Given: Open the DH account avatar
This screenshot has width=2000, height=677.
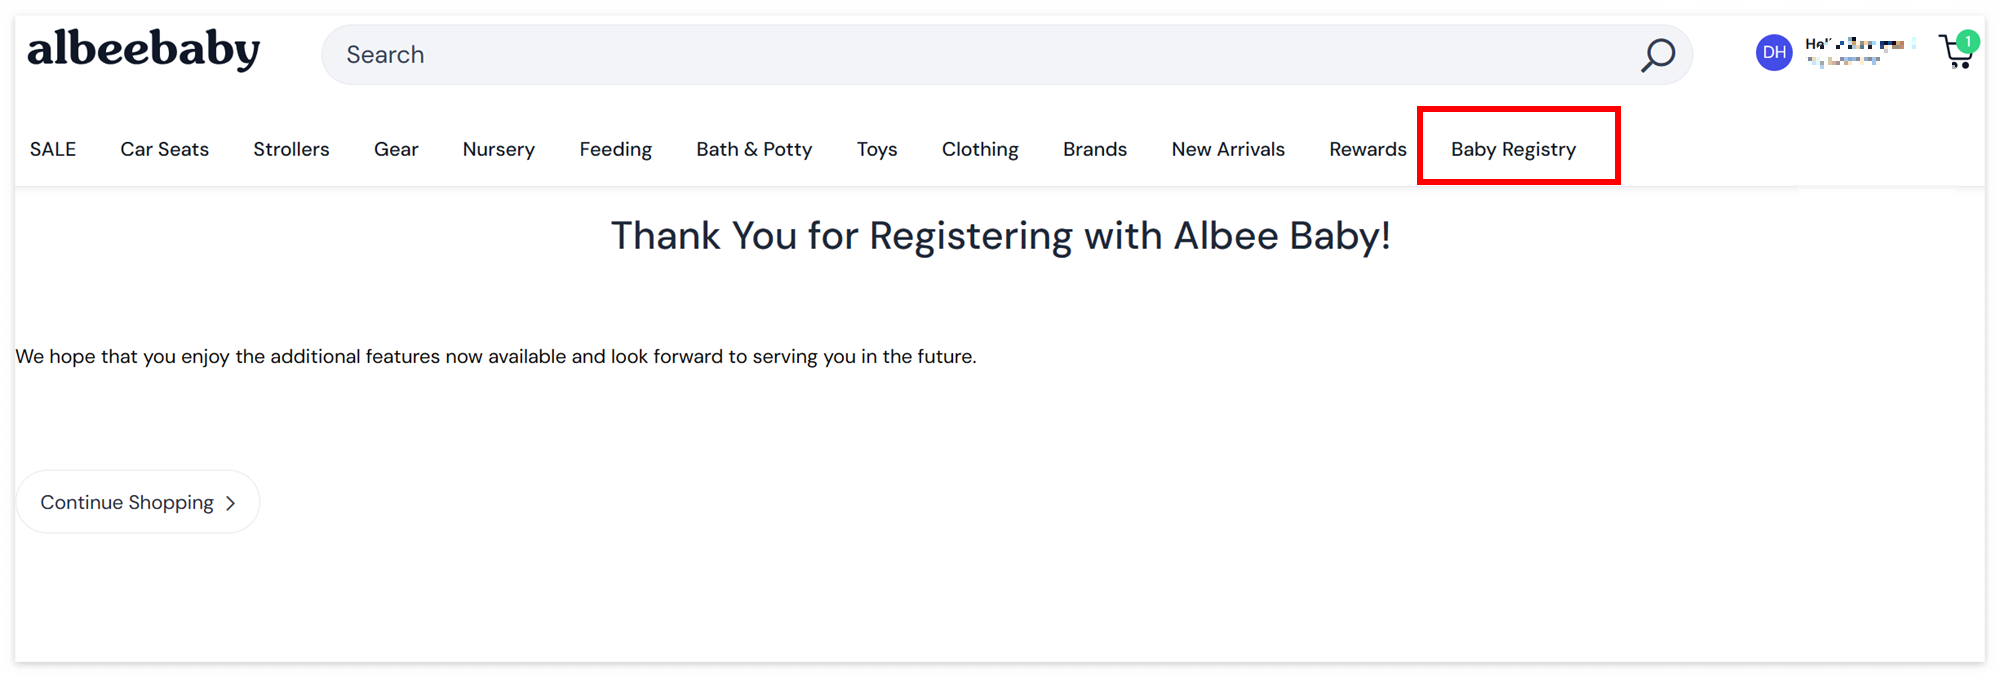Looking at the screenshot, I should [1774, 53].
